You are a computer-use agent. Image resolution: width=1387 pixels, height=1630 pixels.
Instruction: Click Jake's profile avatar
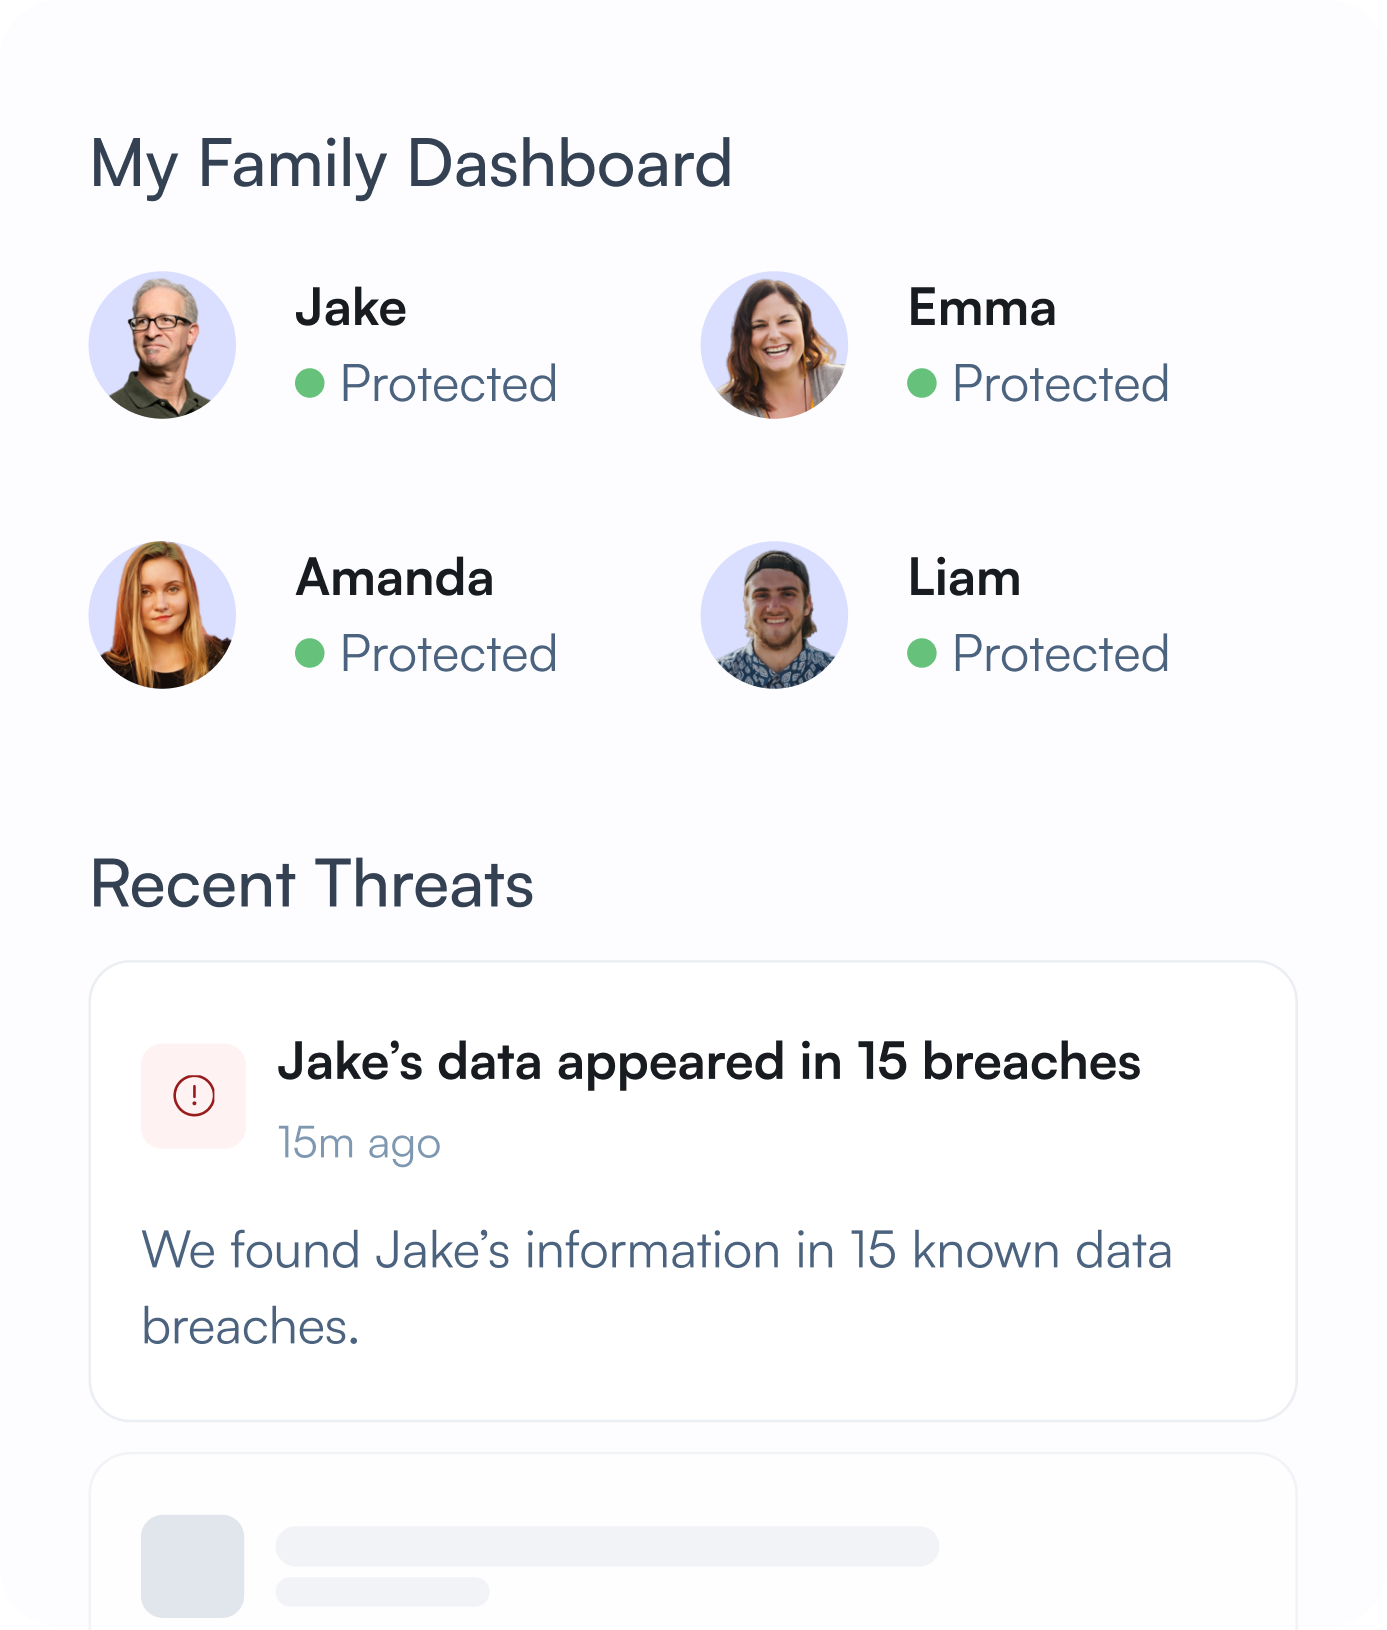coord(162,345)
